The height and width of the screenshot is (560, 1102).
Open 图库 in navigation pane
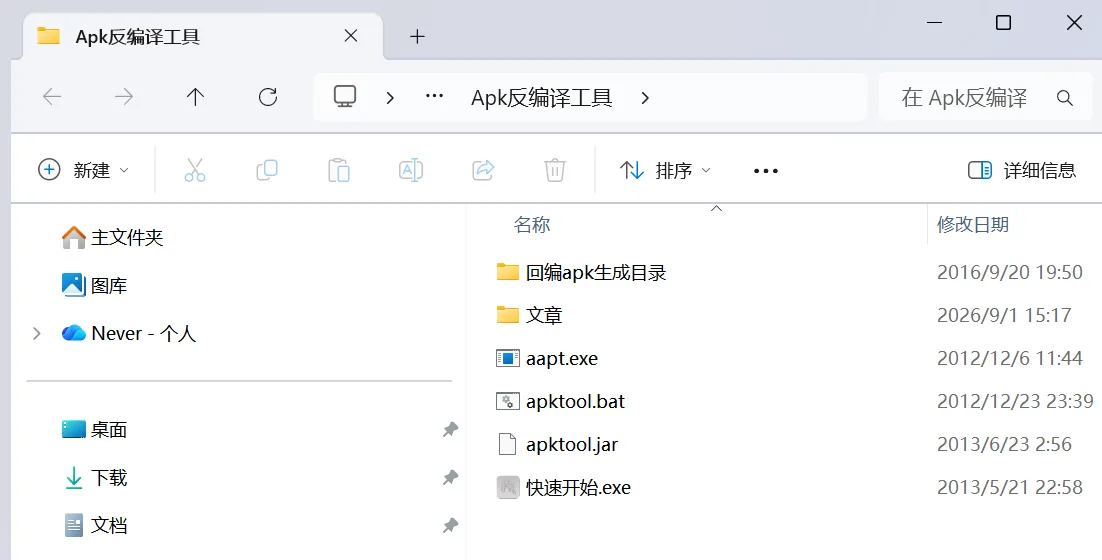coord(94,285)
